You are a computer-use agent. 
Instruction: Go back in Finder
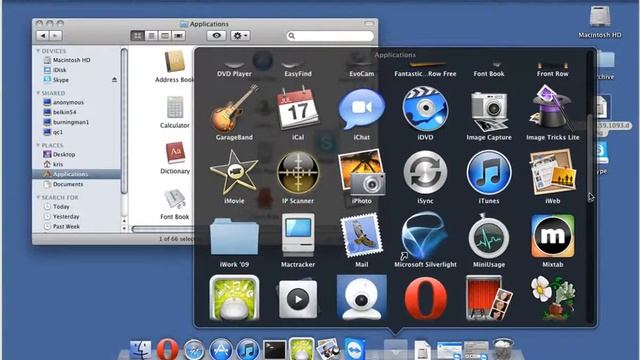(x=42, y=36)
